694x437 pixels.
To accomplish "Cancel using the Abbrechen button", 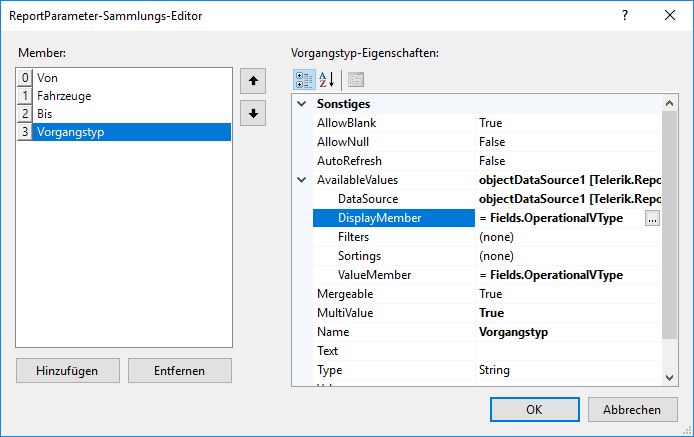I will tap(632, 409).
